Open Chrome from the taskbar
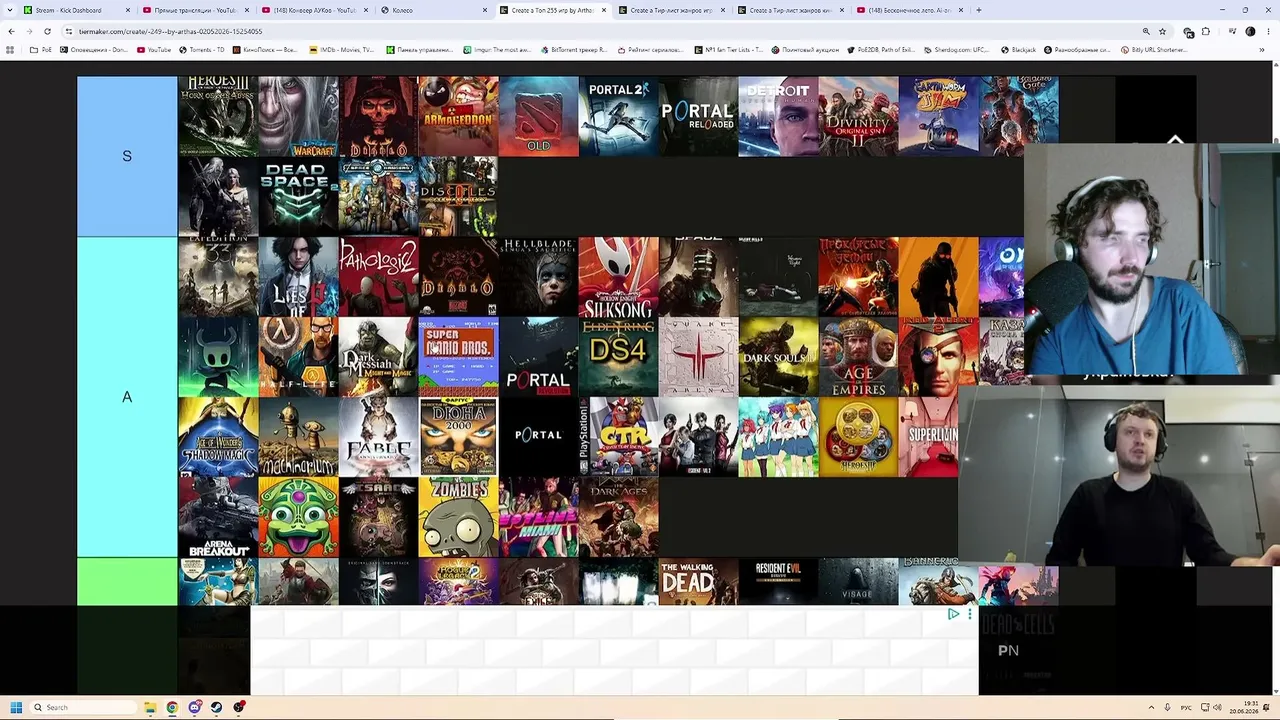This screenshot has height=720, width=1280. [x=172, y=707]
